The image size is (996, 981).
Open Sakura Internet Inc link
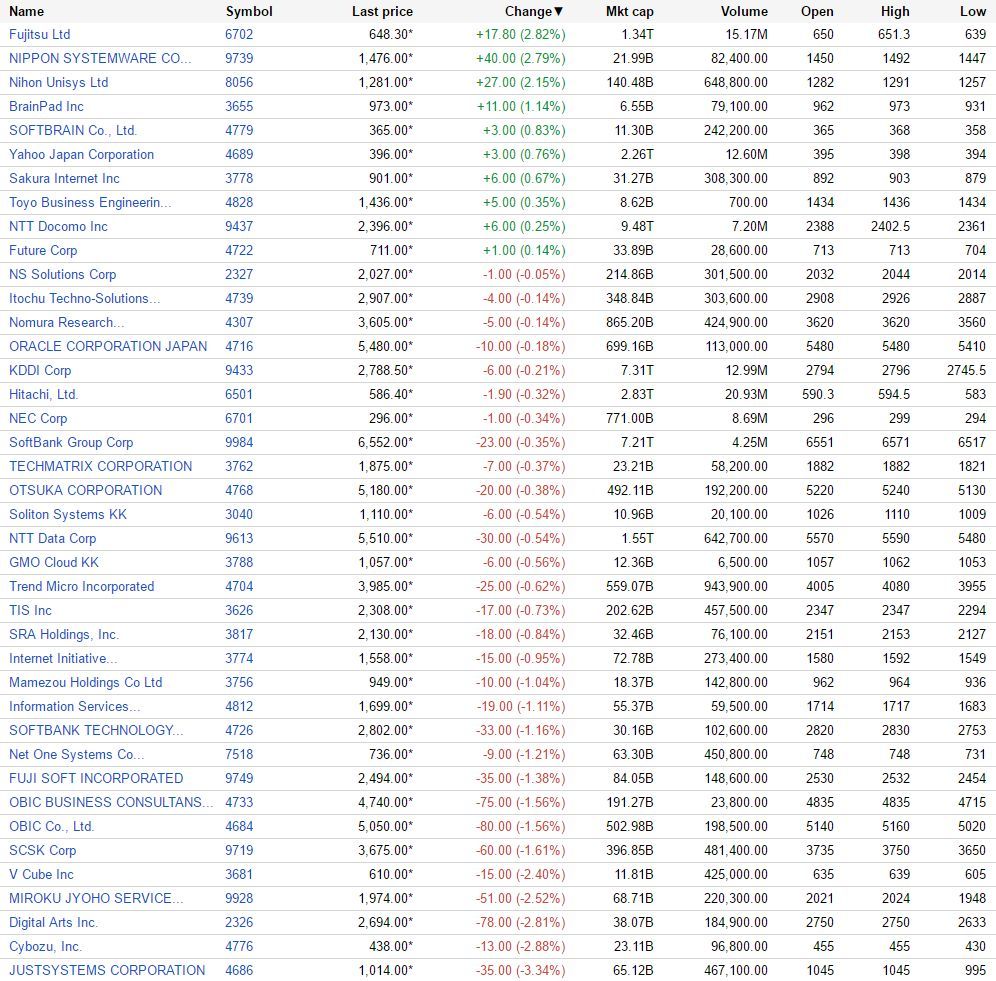tap(64, 179)
